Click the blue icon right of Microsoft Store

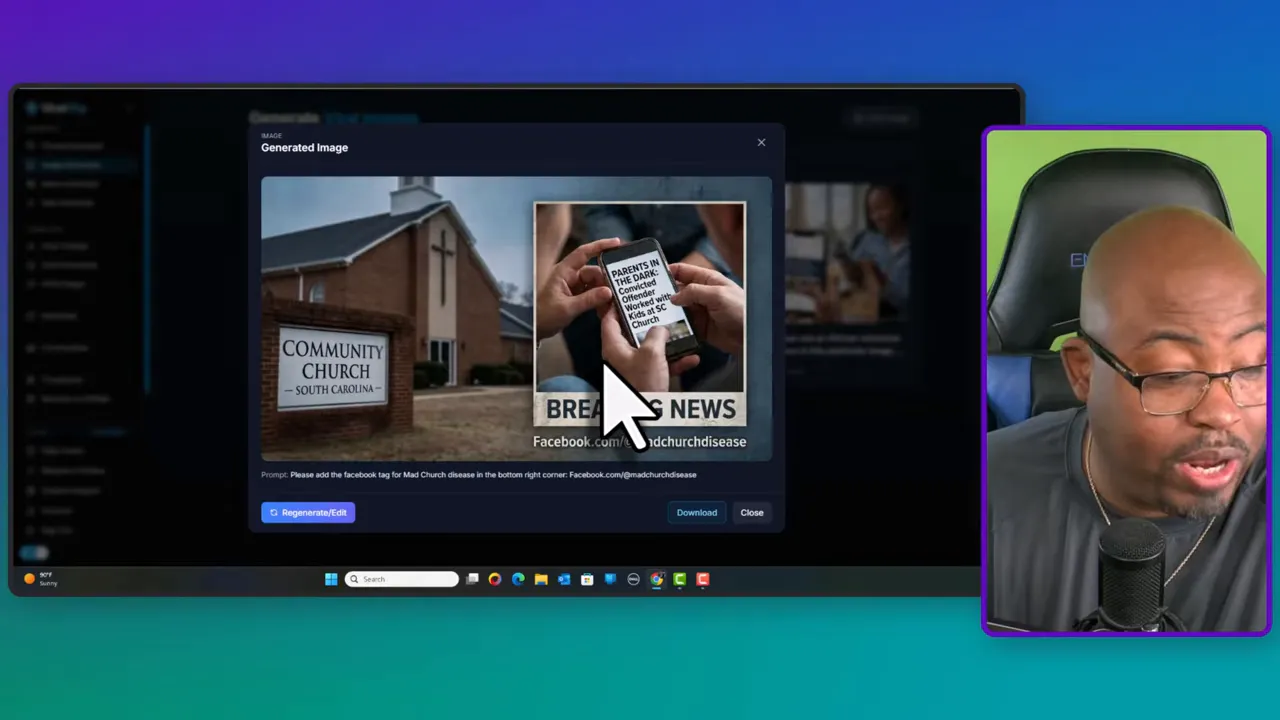point(610,579)
